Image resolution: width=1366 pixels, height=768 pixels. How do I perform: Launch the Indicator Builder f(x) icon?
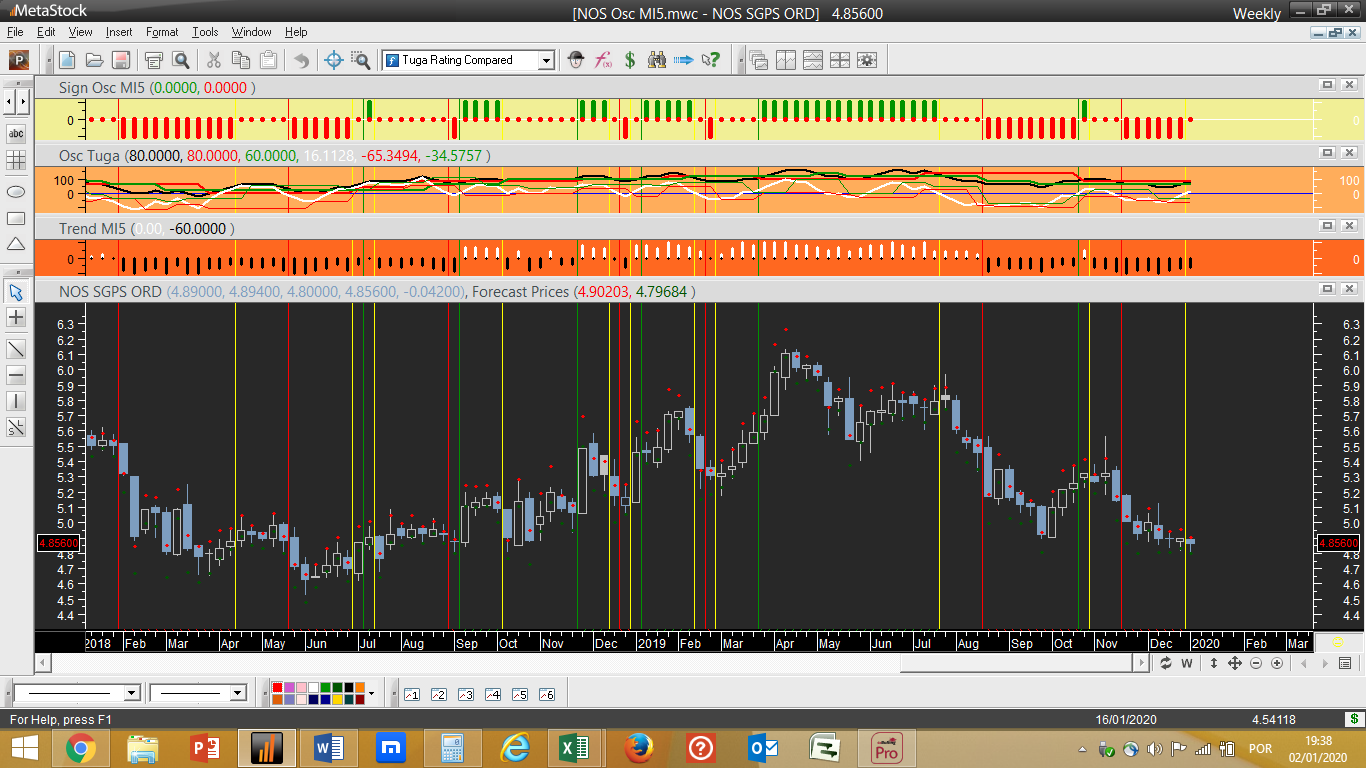point(603,60)
